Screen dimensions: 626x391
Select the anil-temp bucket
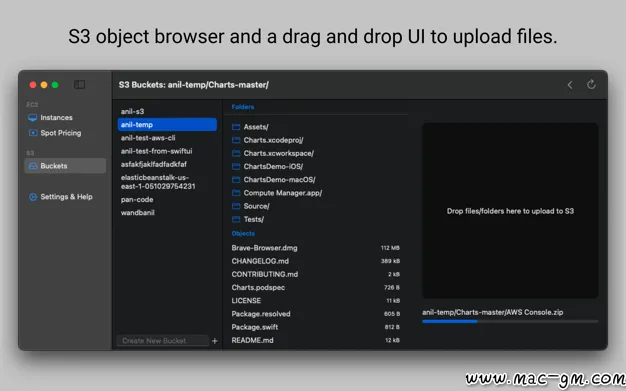pyautogui.click(x=167, y=125)
